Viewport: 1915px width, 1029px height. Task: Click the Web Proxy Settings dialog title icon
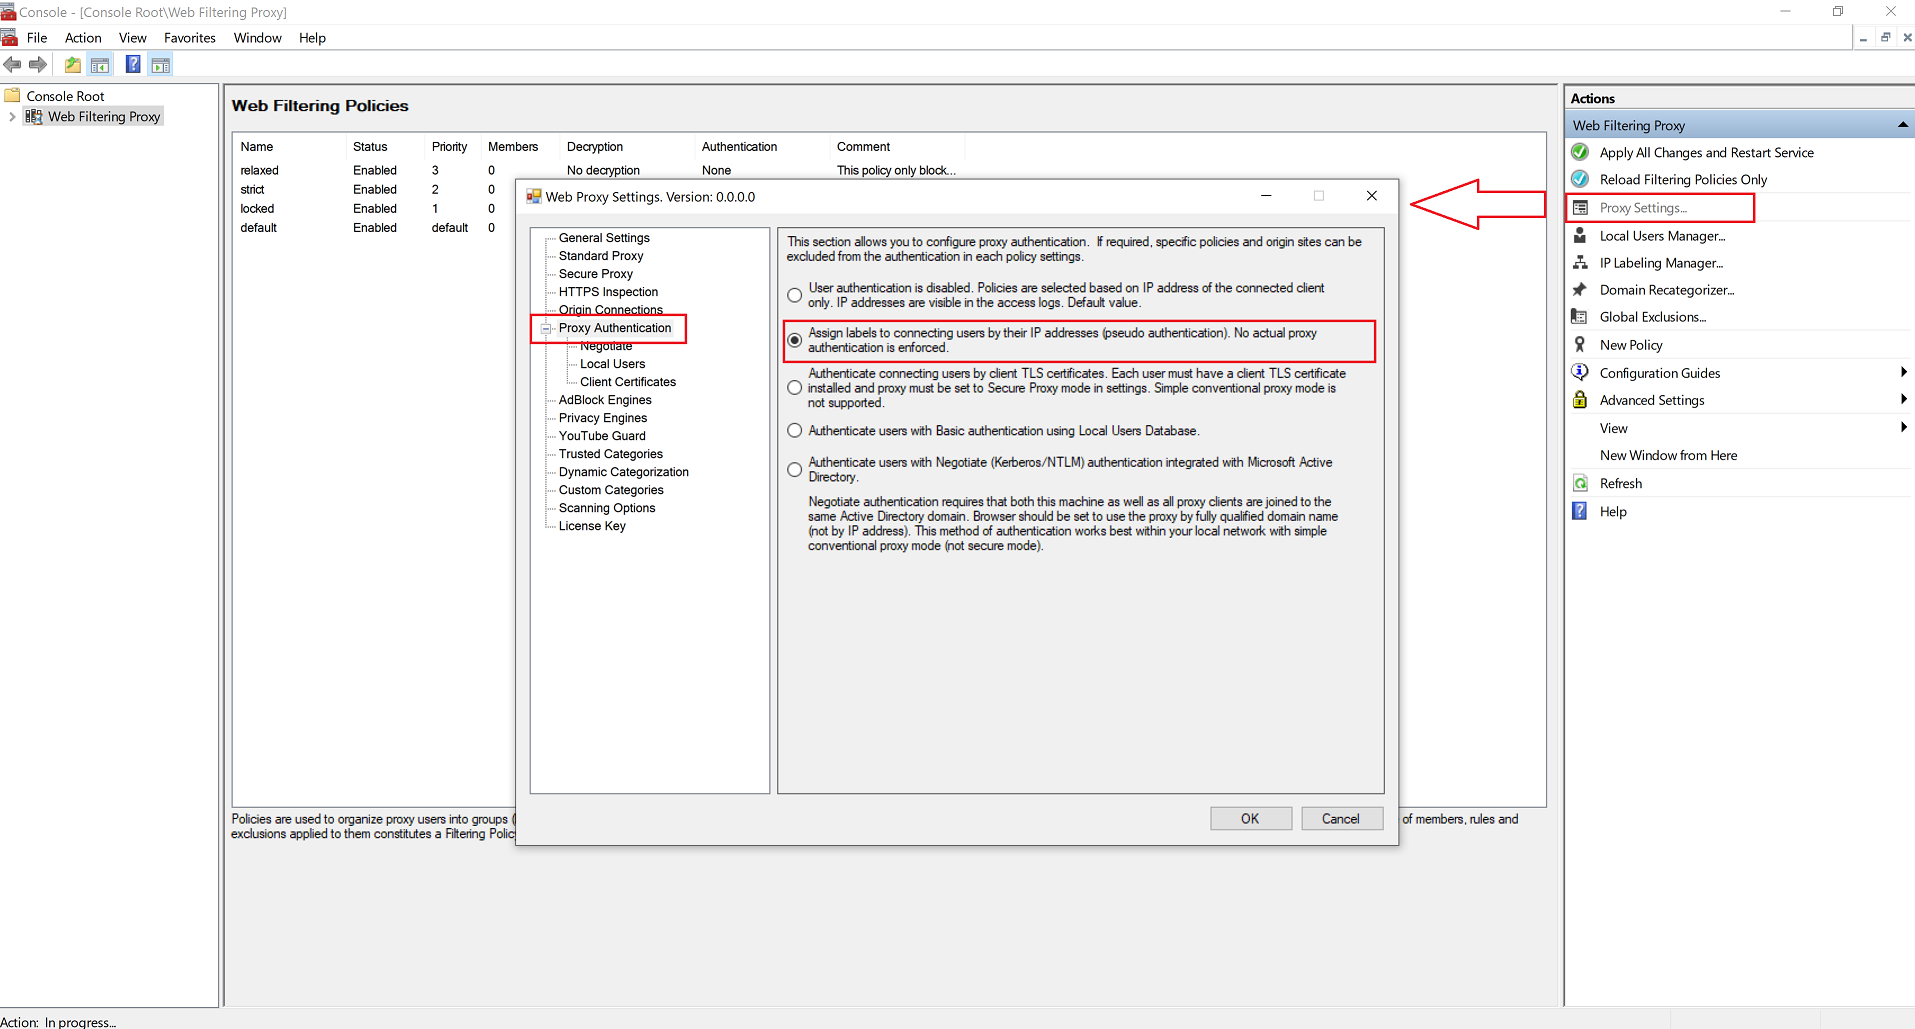[534, 196]
